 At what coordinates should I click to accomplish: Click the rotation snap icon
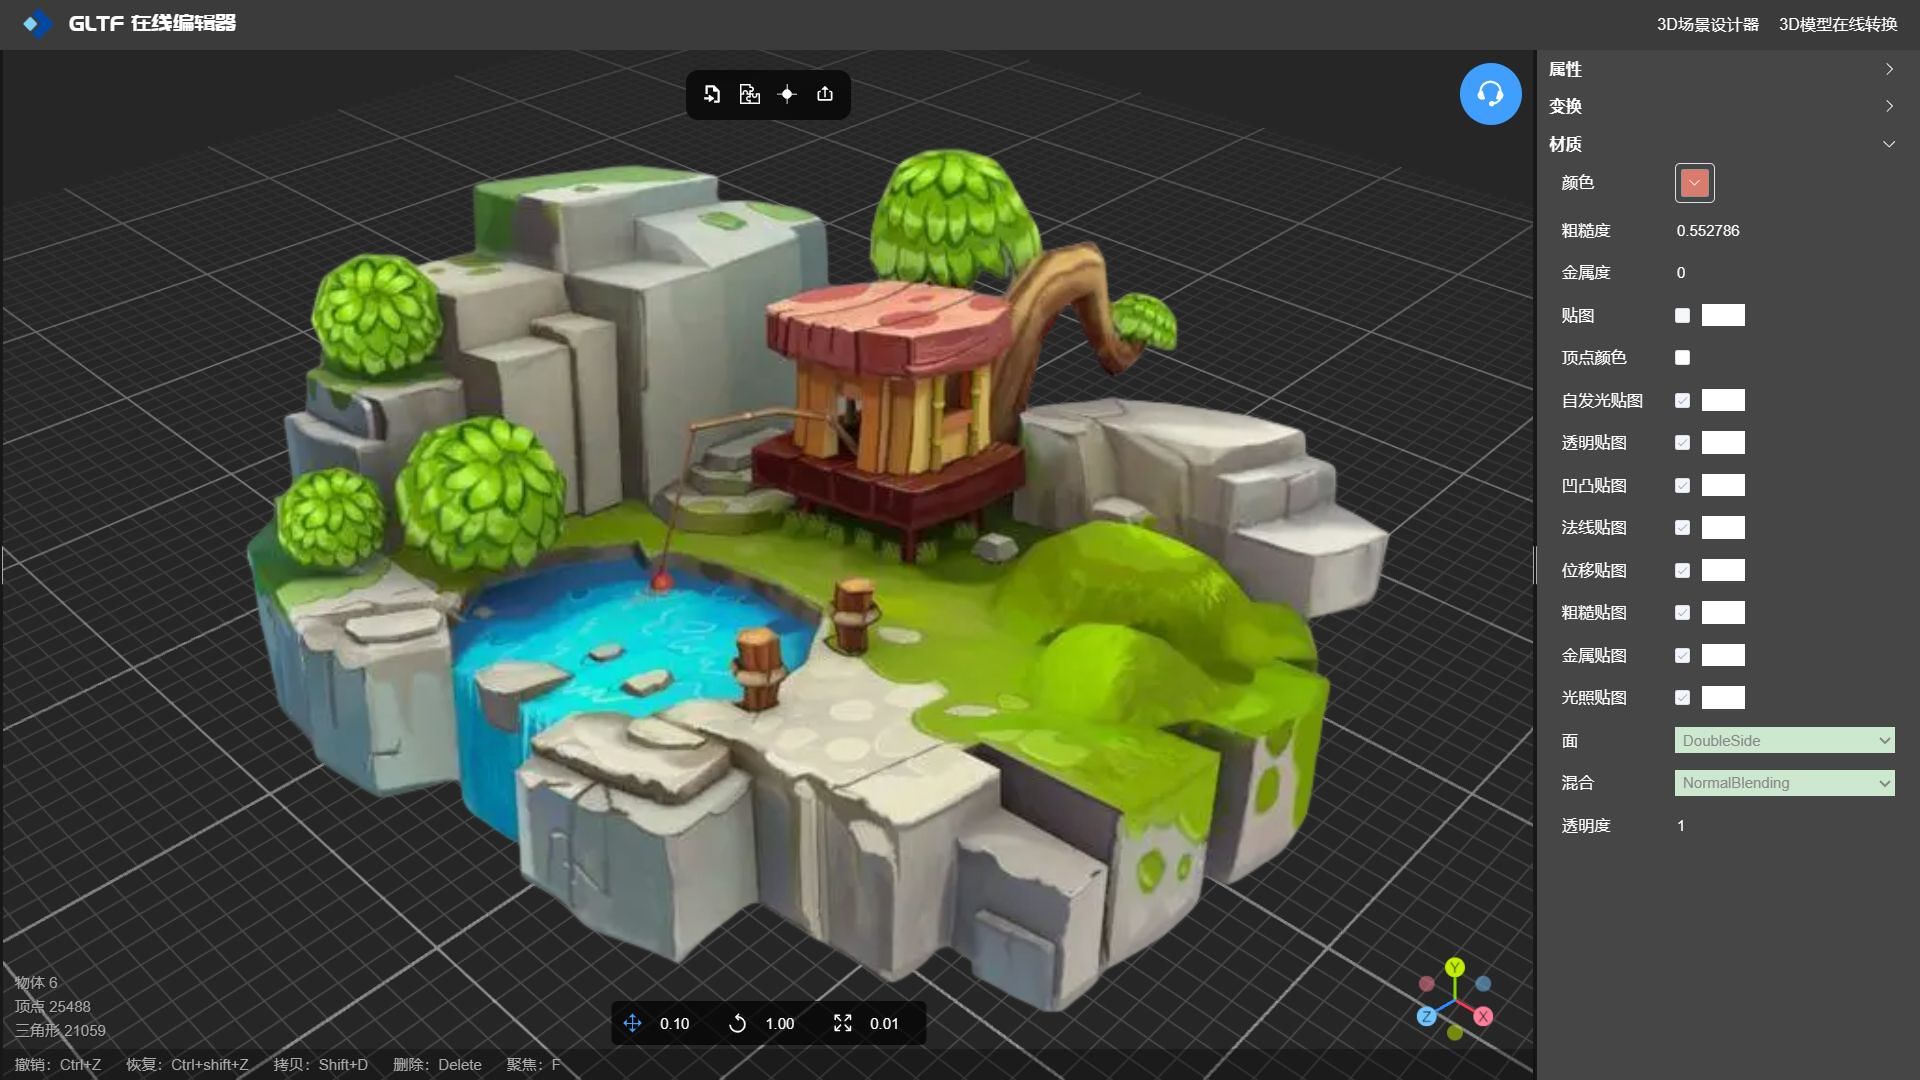[x=737, y=1023]
